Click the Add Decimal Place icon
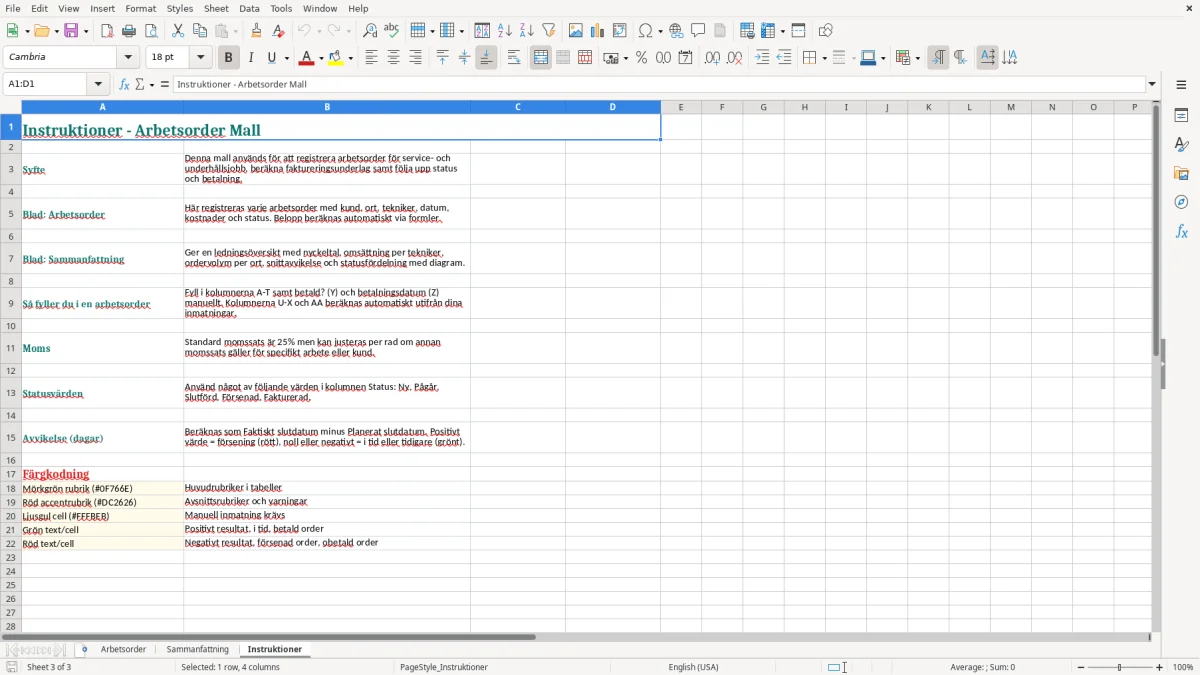1200x675 pixels. point(712,58)
